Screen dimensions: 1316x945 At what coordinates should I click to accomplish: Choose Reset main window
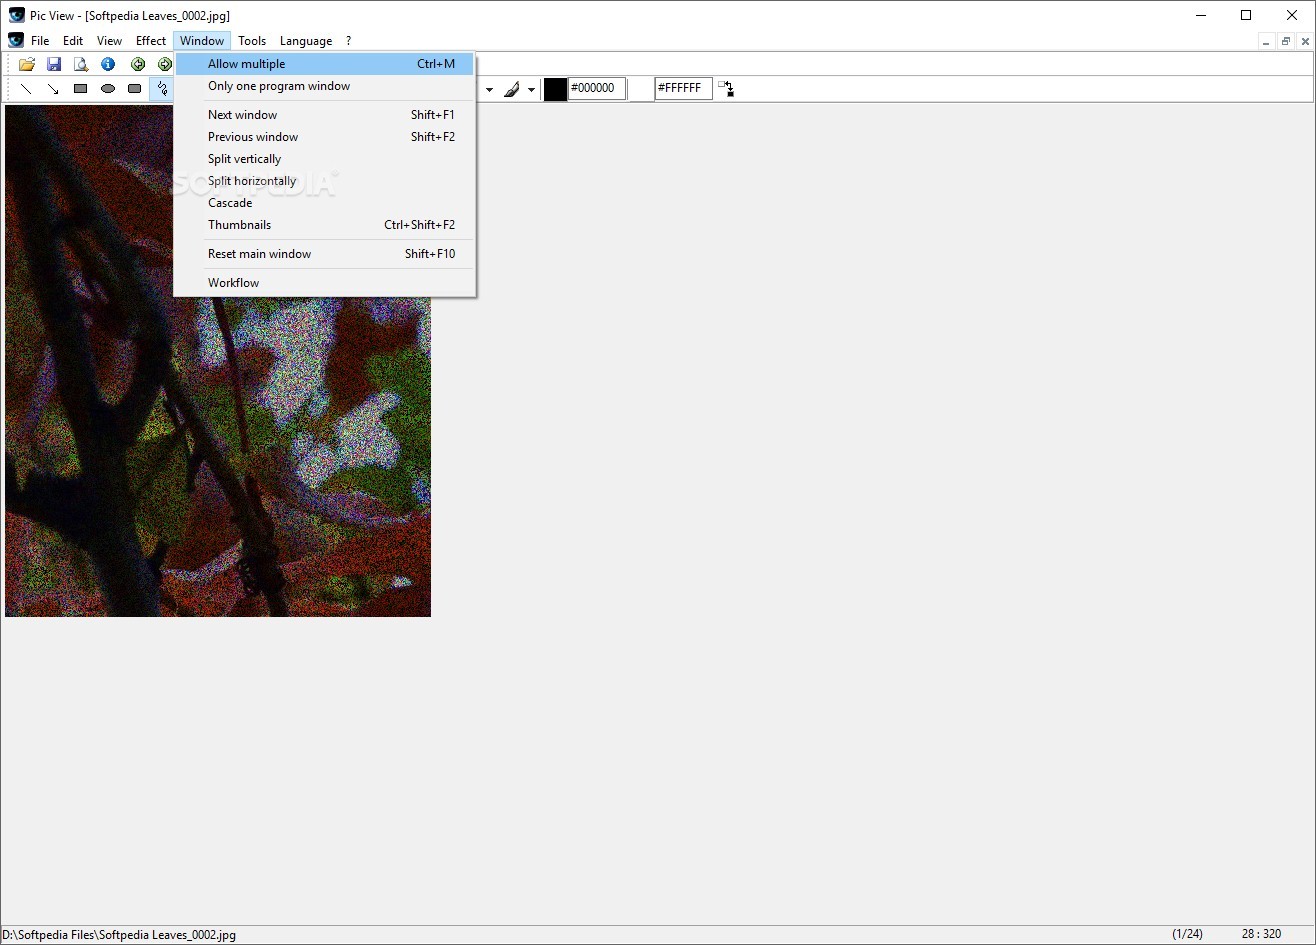[324, 254]
